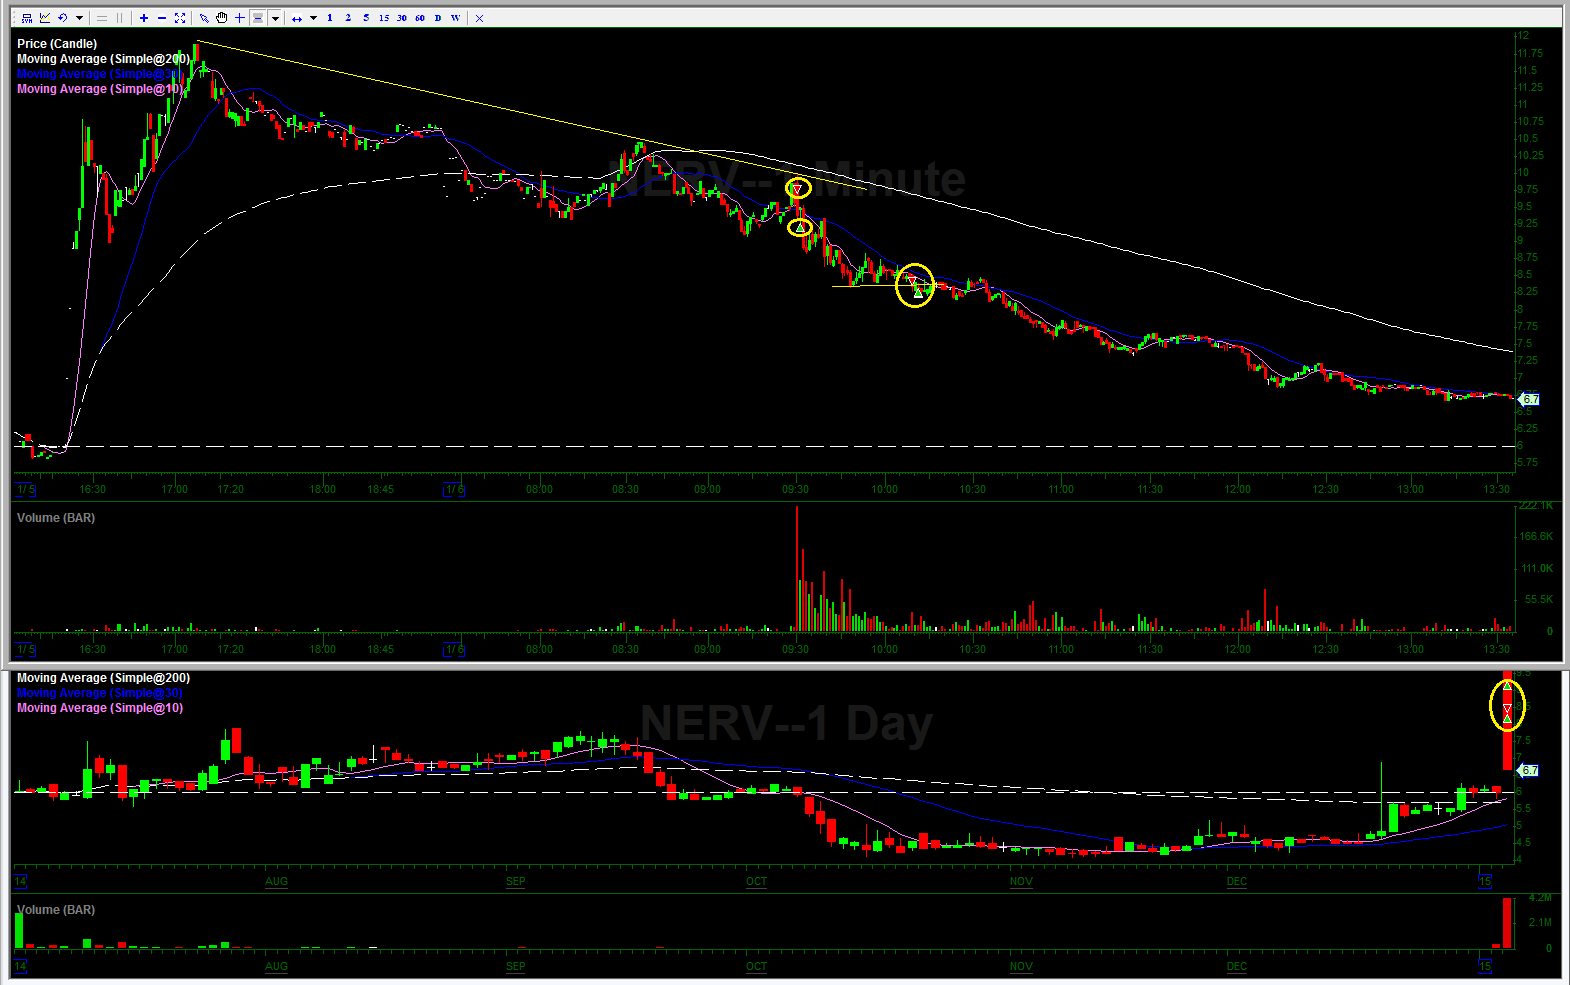Click the 'DEC' month label under the daily volume pane
The height and width of the screenshot is (985, 1570).
[1237, 966]
